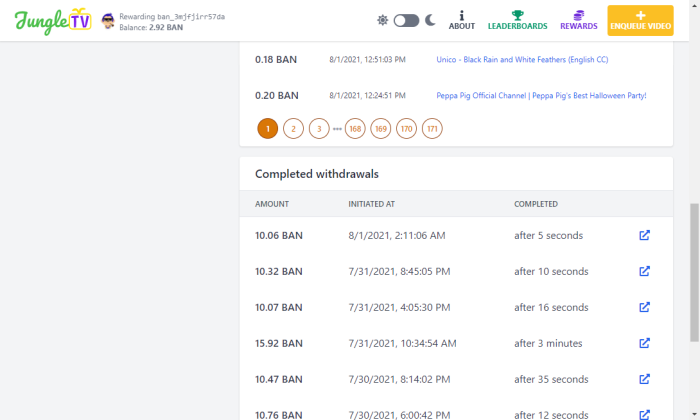
Task: Click the moon dark-mode icon
Action: click(430, 20)
